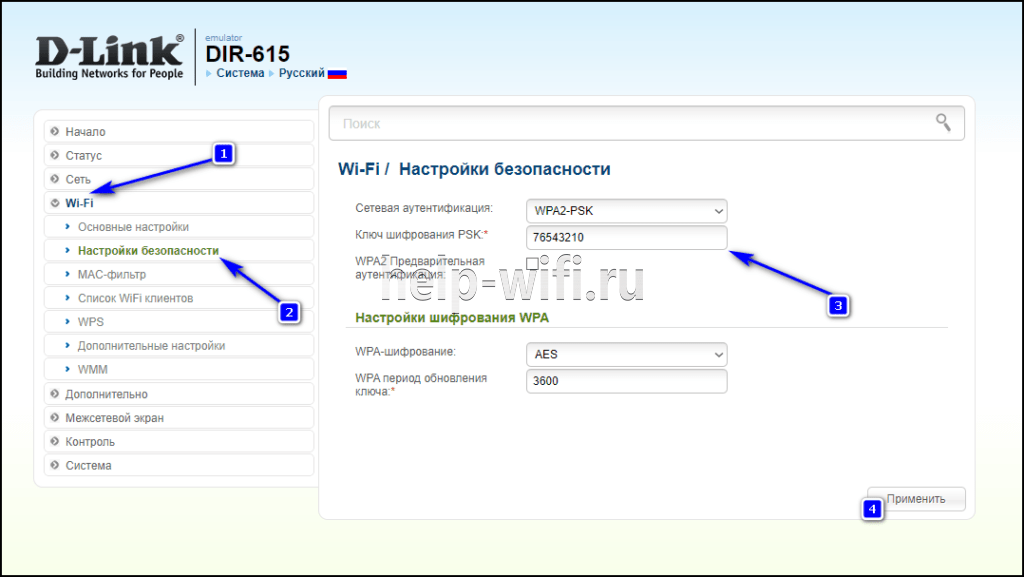
Task: Click Настройки шифрования WPA heading
Action: pyautogui.click(x=452, y=318)
